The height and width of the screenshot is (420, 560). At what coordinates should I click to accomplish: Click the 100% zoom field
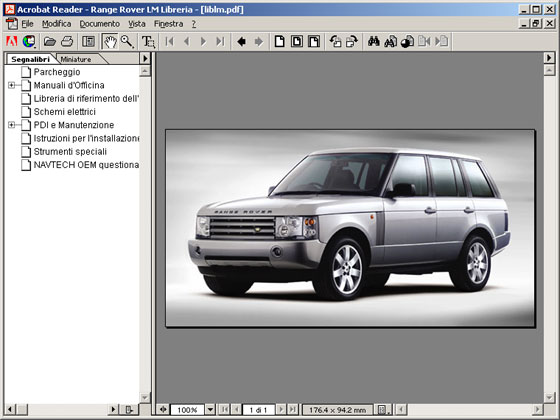(x=188, y=409)
